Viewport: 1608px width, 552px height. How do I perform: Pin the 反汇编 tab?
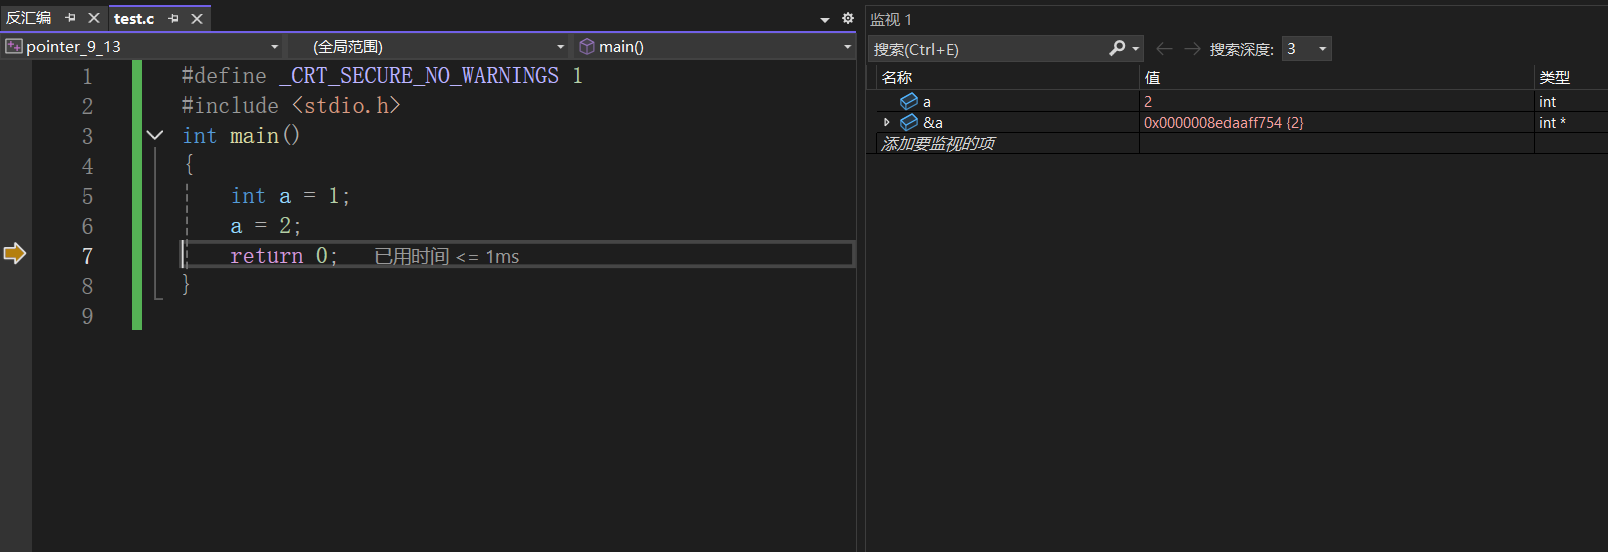coord(70,18)
